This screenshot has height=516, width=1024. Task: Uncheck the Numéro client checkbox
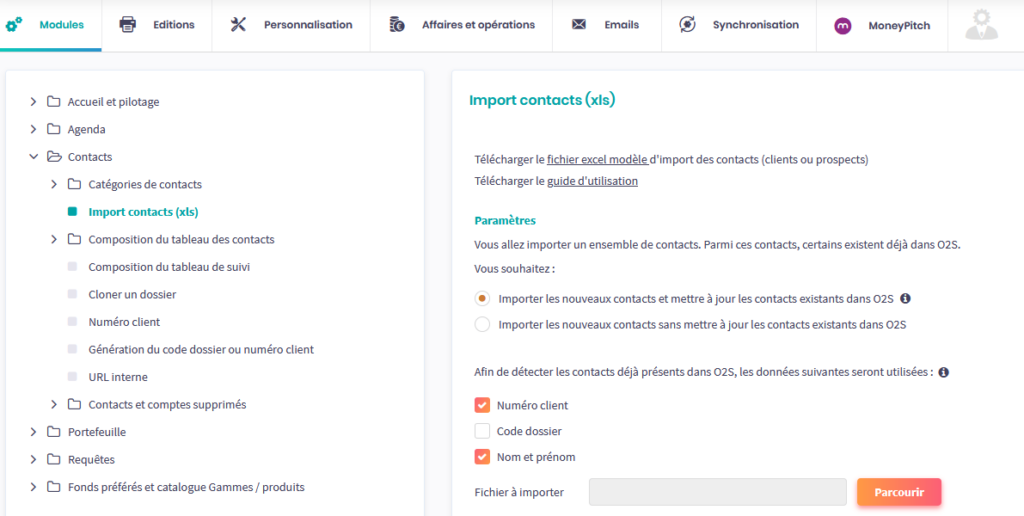tap(482, 405)
